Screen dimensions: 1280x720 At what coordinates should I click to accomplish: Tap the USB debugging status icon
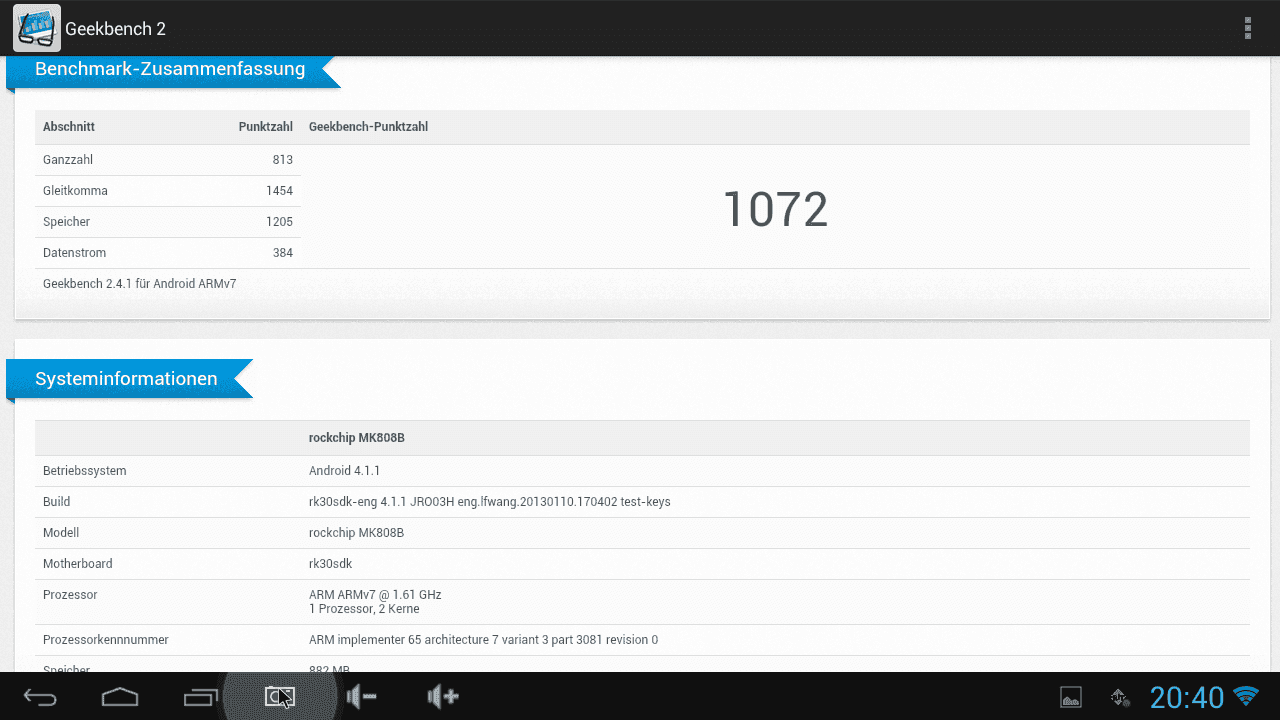click(1121, 698)
